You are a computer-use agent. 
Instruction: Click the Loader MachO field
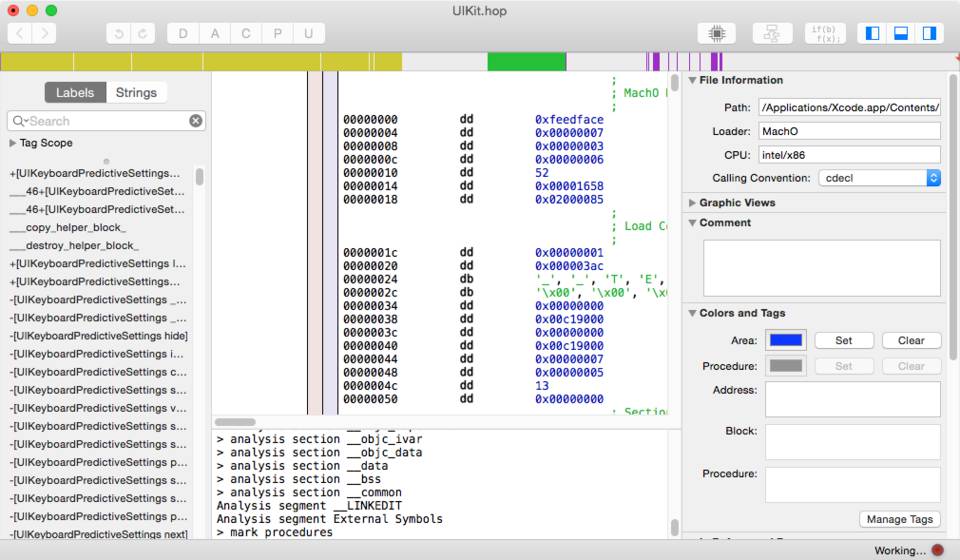coord(850,131)
